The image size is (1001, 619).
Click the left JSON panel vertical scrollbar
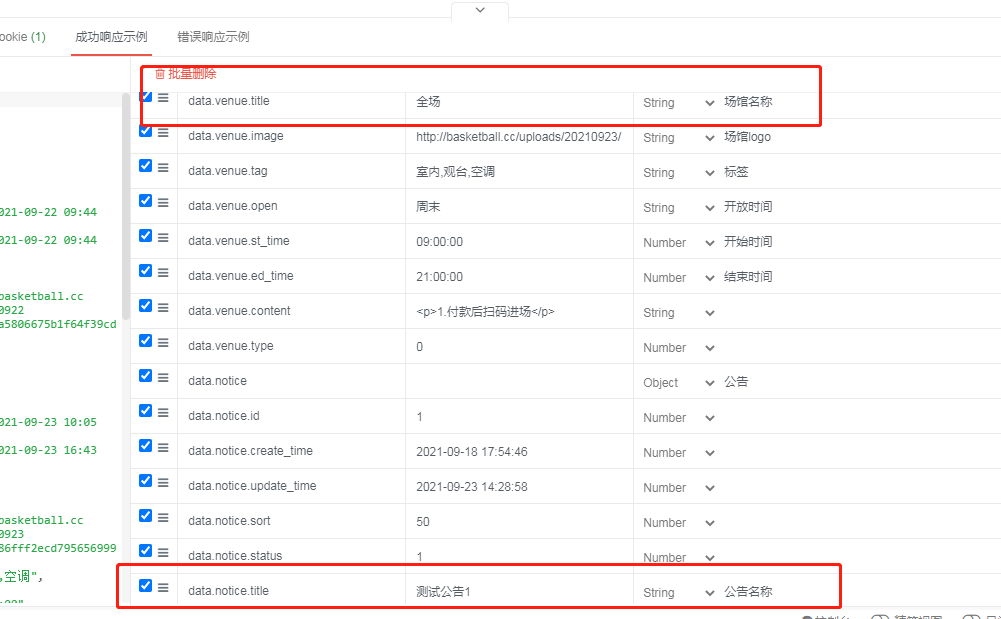pos(126,205)
